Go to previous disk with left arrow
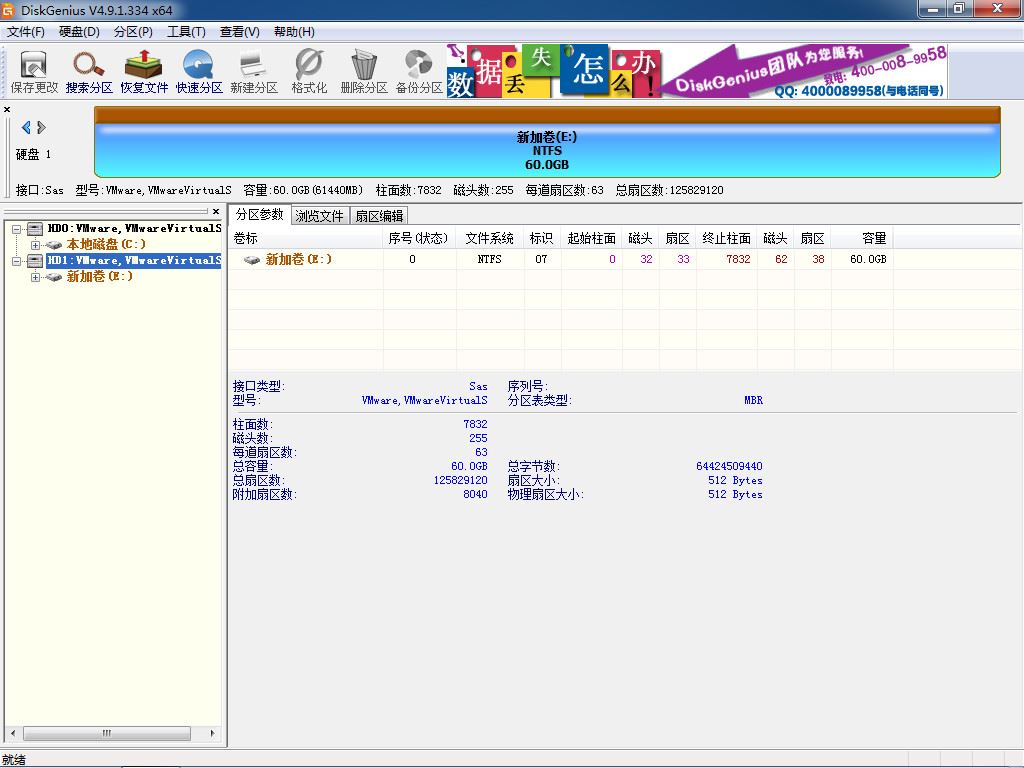 (x=26, y=127)
